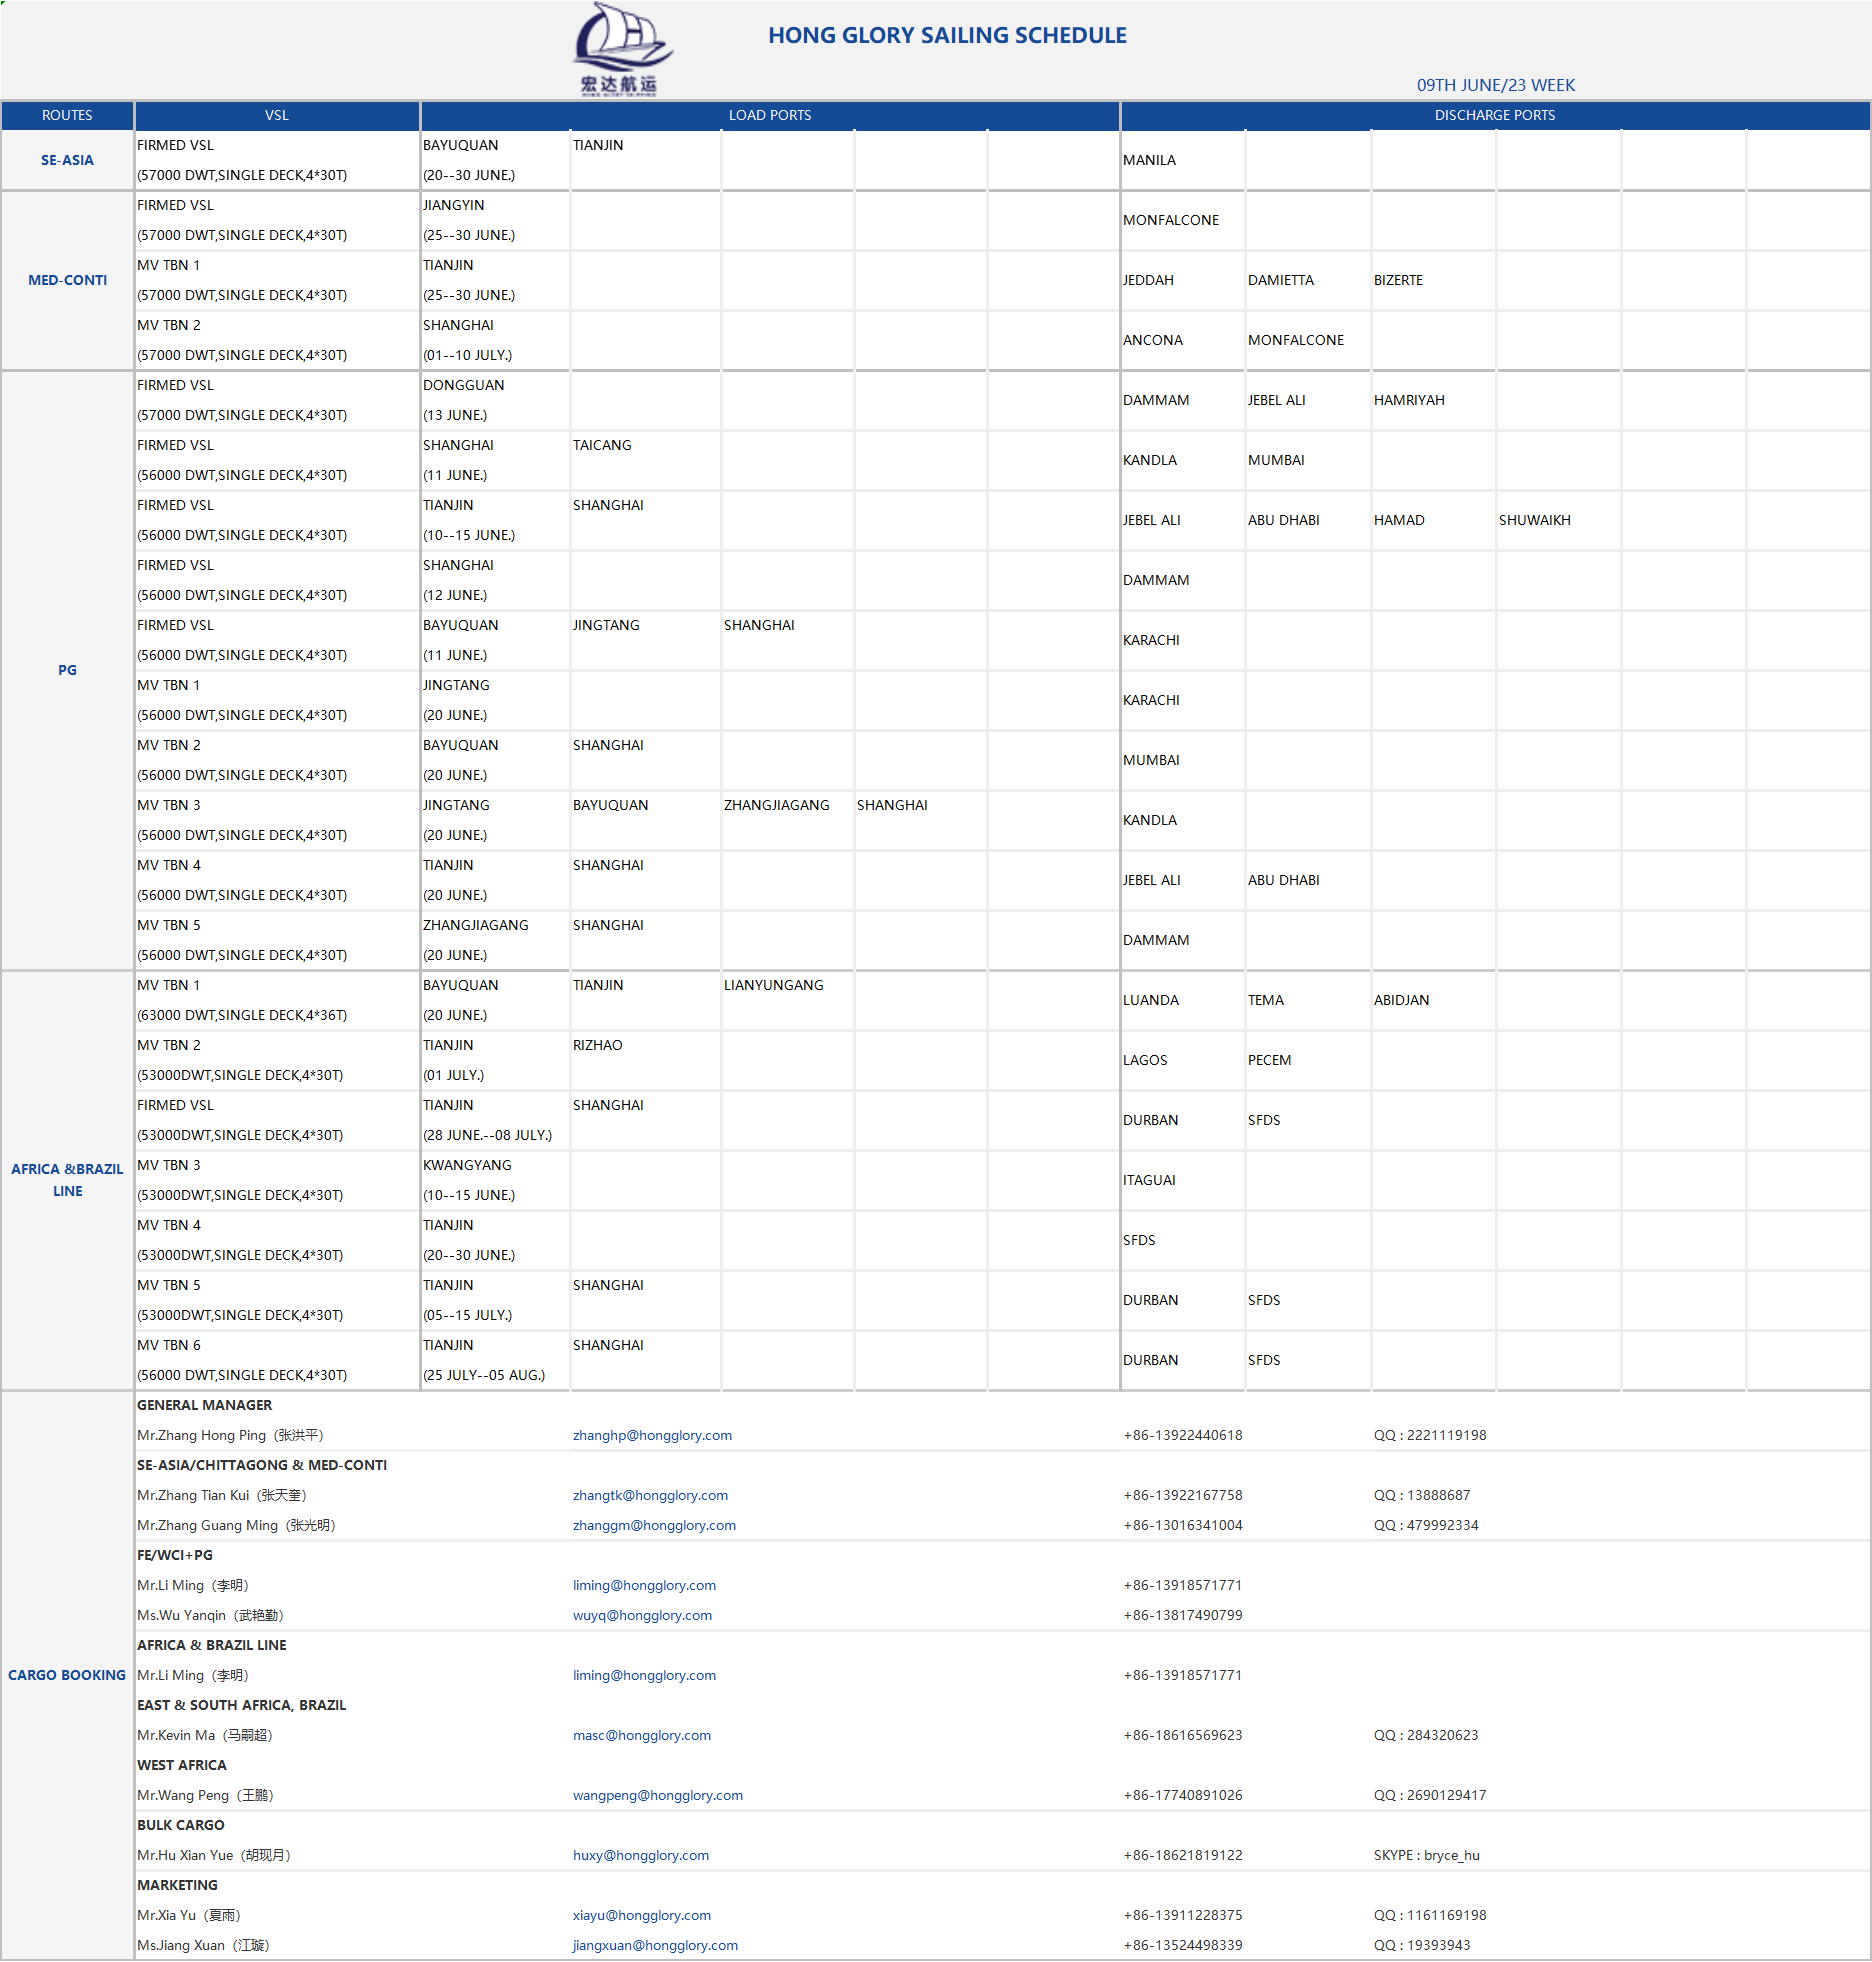Open email link zhanghp@hongglory.com
Image resolution: width=1872 pixels, height=1962 pixels.
[x=652, y=1435]
